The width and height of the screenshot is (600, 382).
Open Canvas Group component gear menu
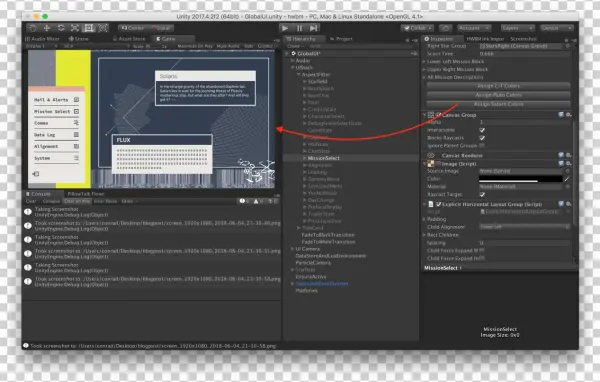pos(569,114)
